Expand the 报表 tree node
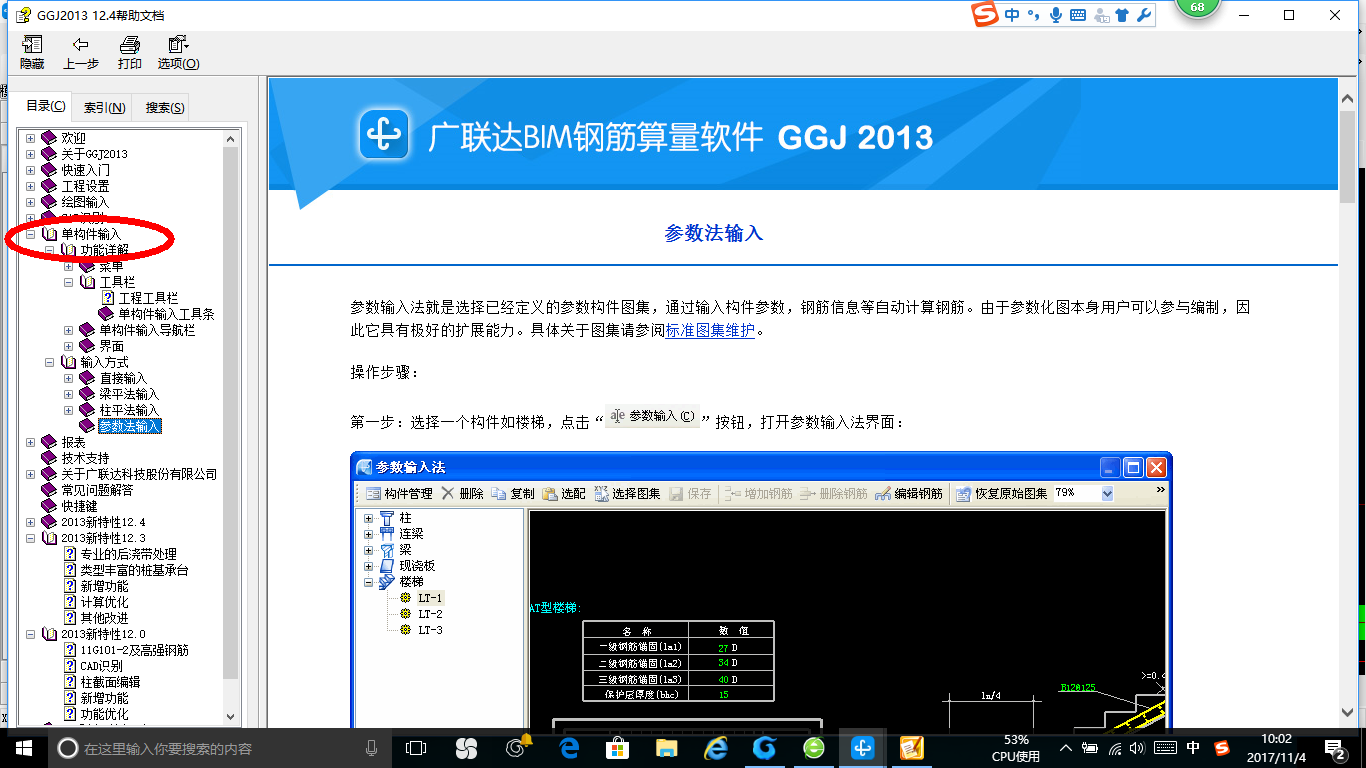 [x=30, y=442]
